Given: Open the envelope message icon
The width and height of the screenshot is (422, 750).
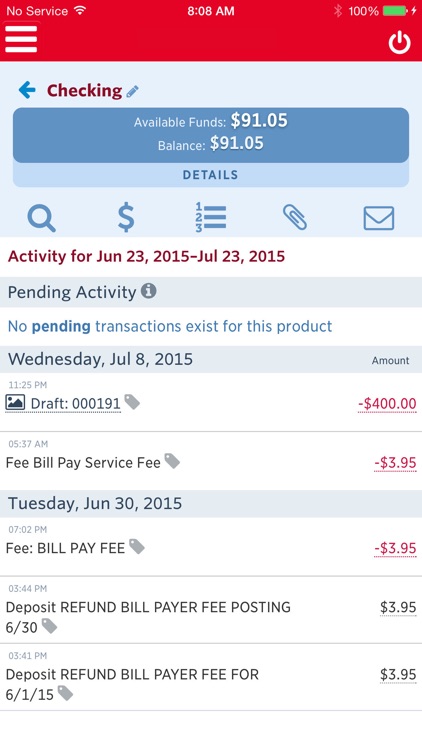Looking at the screenshot, I should pos(379,218).
